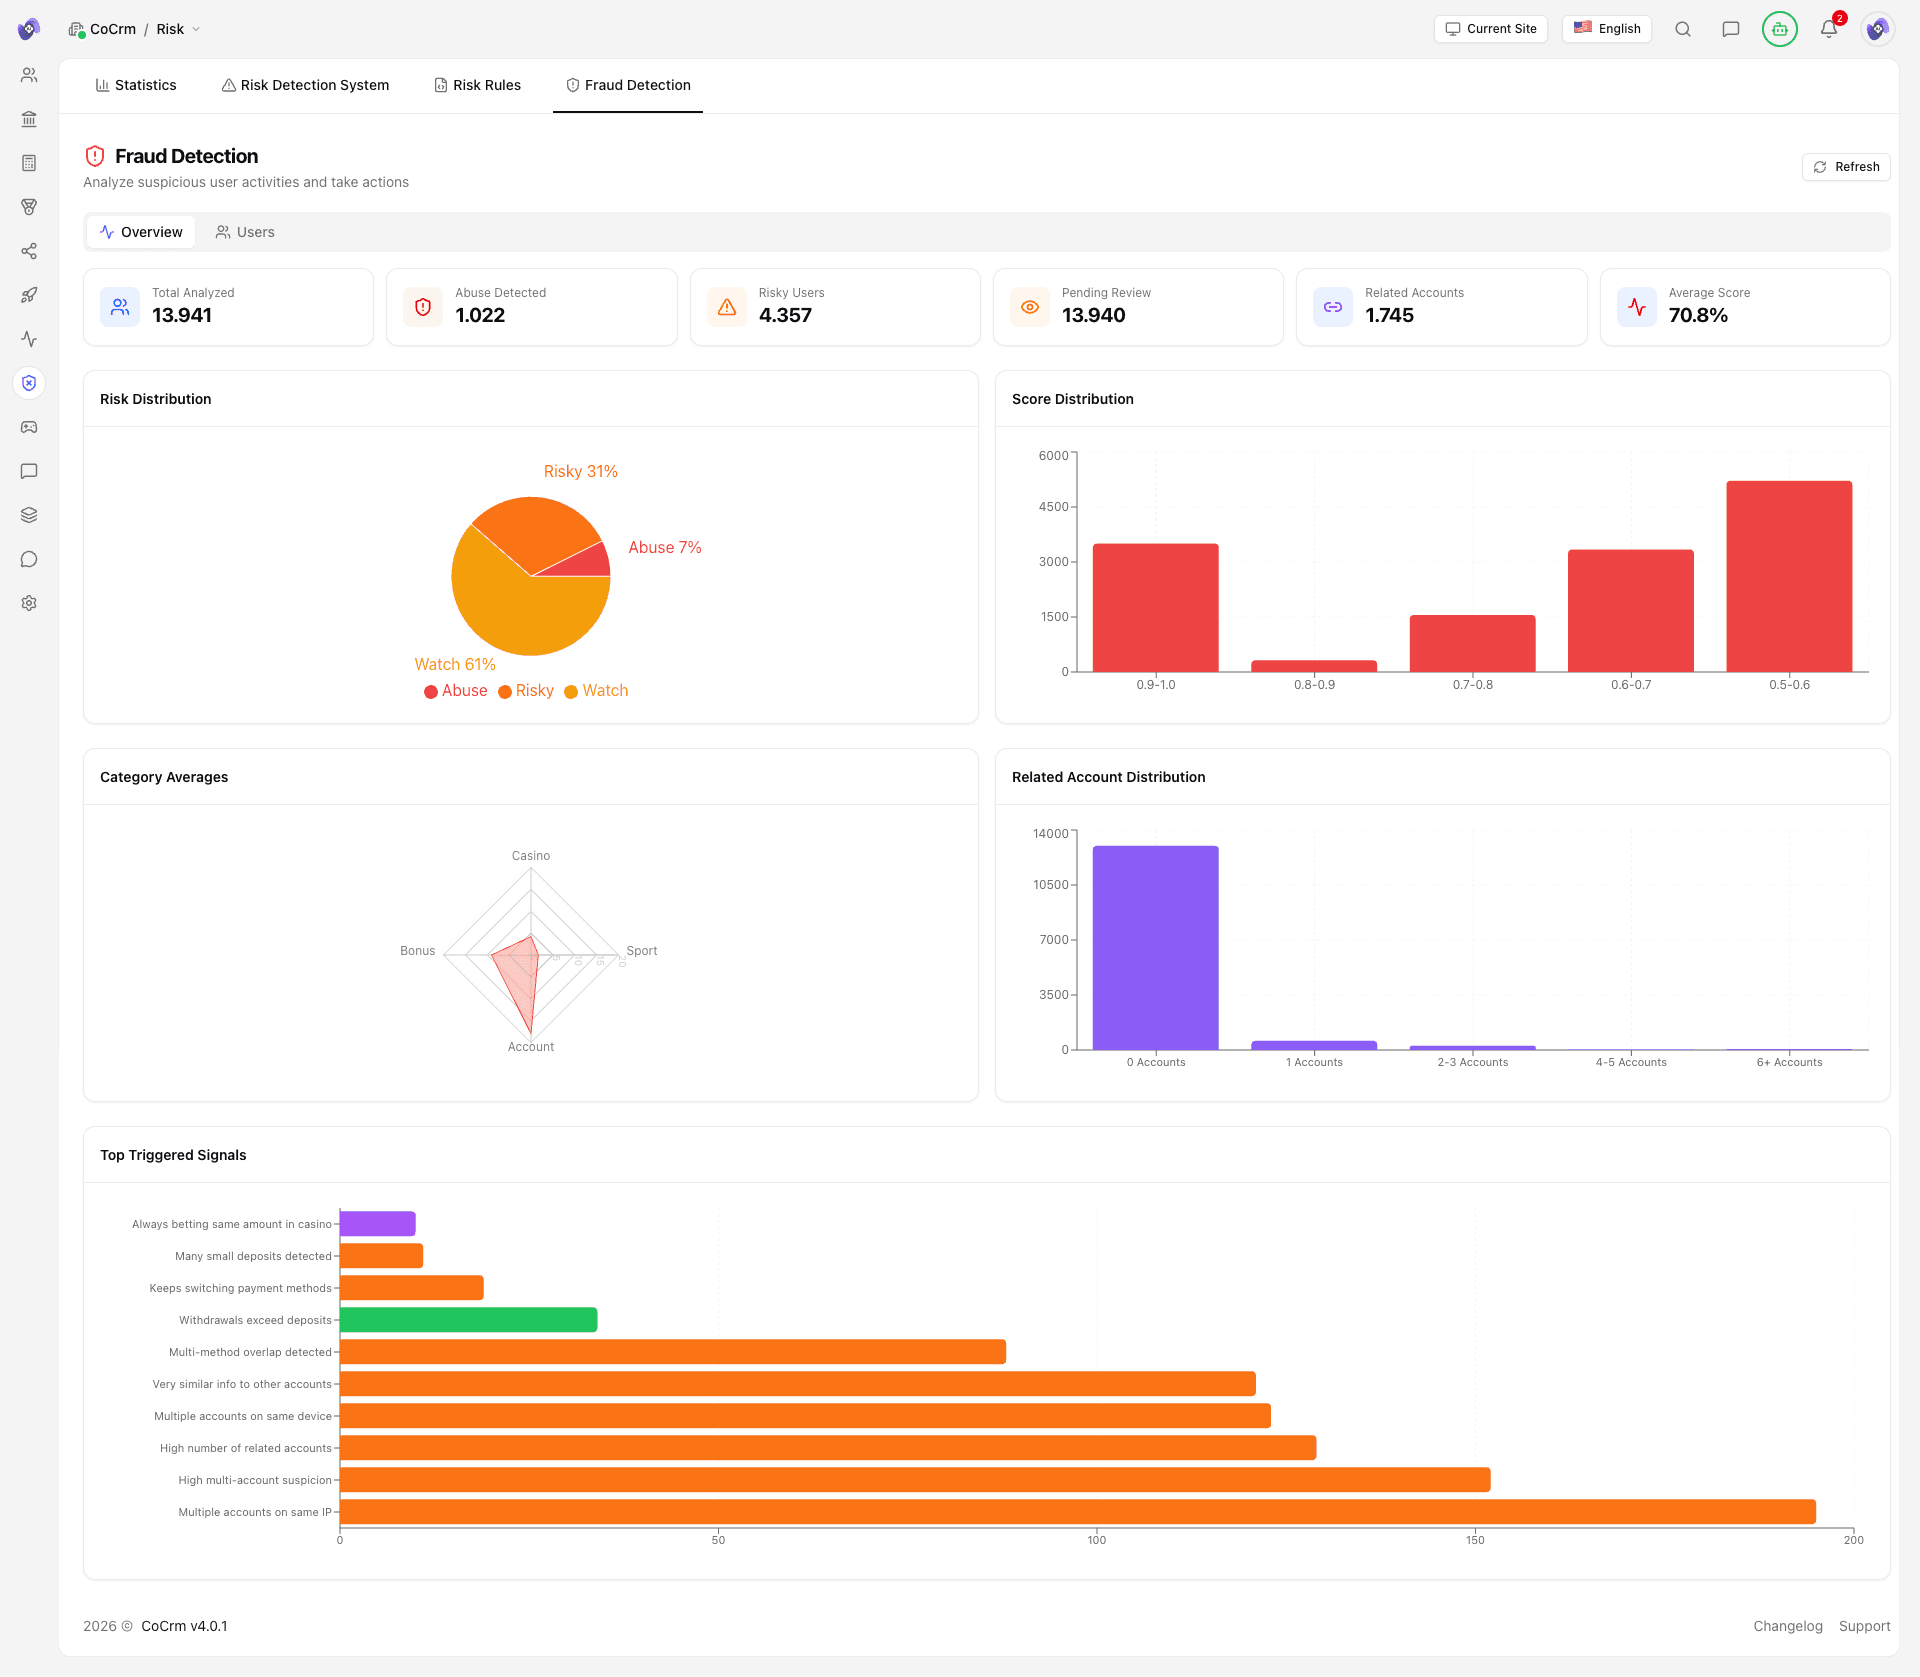Select the rocket icon in the sidebar
This screenshot has height=1677, width=1920.
pyautogui.click(x=29, y=295)
